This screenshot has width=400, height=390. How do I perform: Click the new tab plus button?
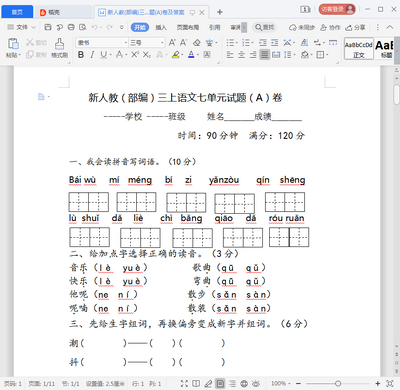coord(219,12)
